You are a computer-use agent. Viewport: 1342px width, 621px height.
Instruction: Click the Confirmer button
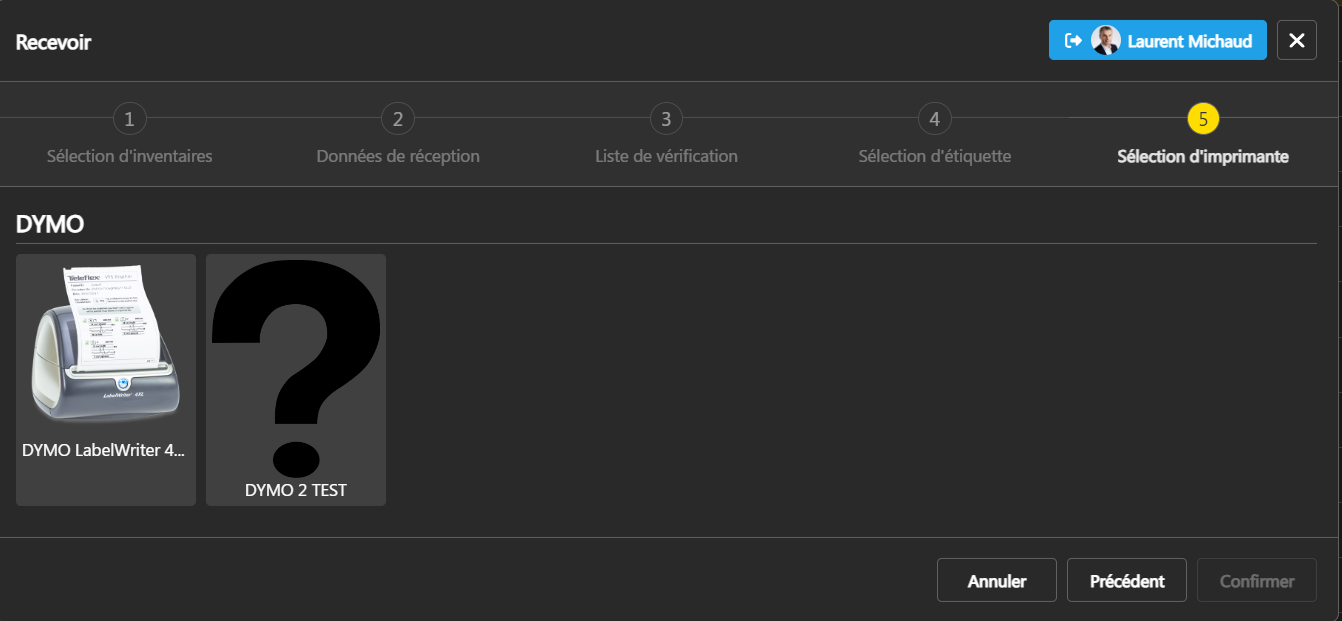tap(1257, 580)
